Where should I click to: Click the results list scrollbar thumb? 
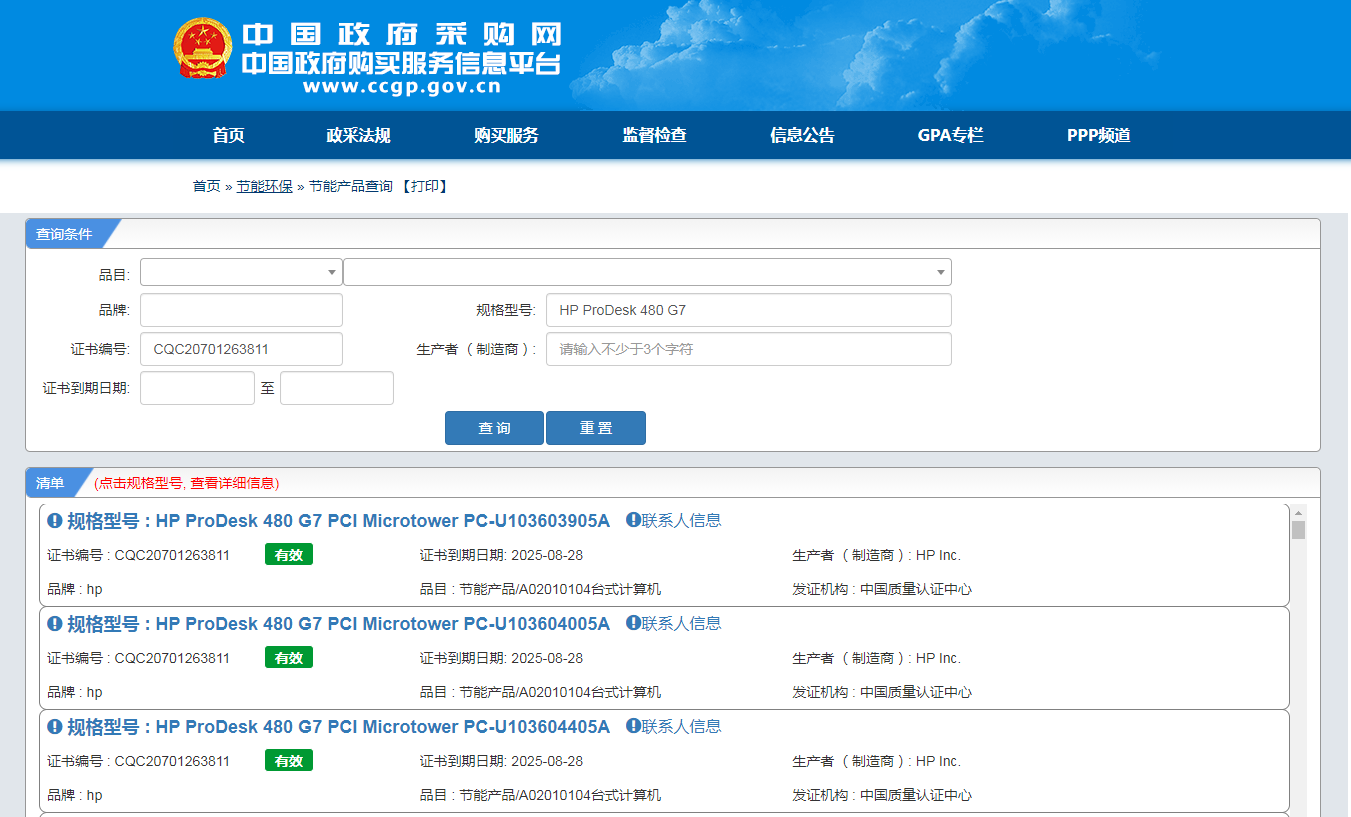(x=1298, y=530)
